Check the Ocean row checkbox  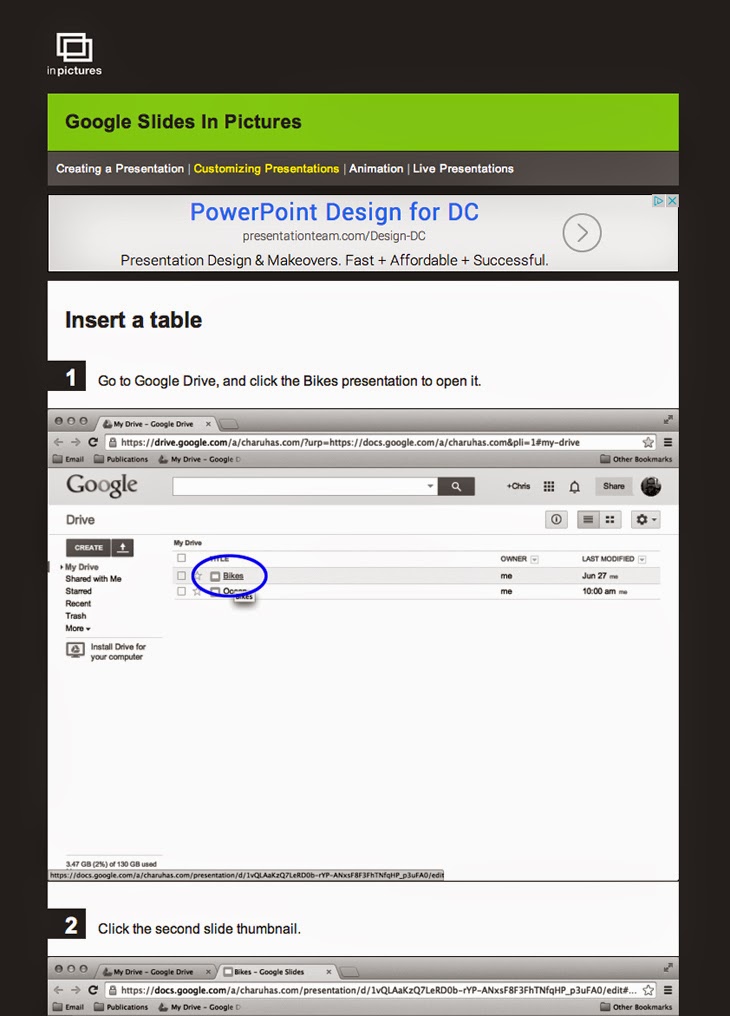181,591
